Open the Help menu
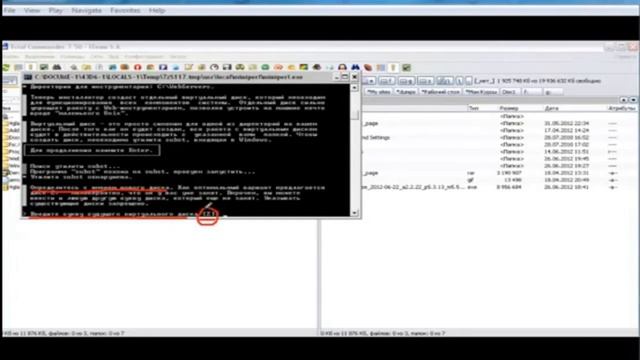The width and height of the screenshot is (640, 360). (157, 10)
